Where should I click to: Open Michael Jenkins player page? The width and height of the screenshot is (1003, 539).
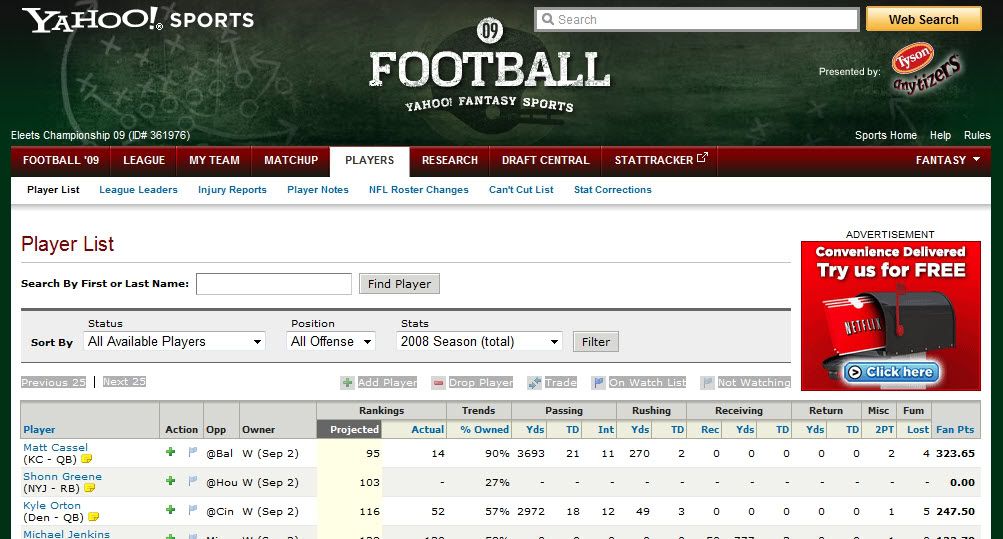(x=67, y=534)
